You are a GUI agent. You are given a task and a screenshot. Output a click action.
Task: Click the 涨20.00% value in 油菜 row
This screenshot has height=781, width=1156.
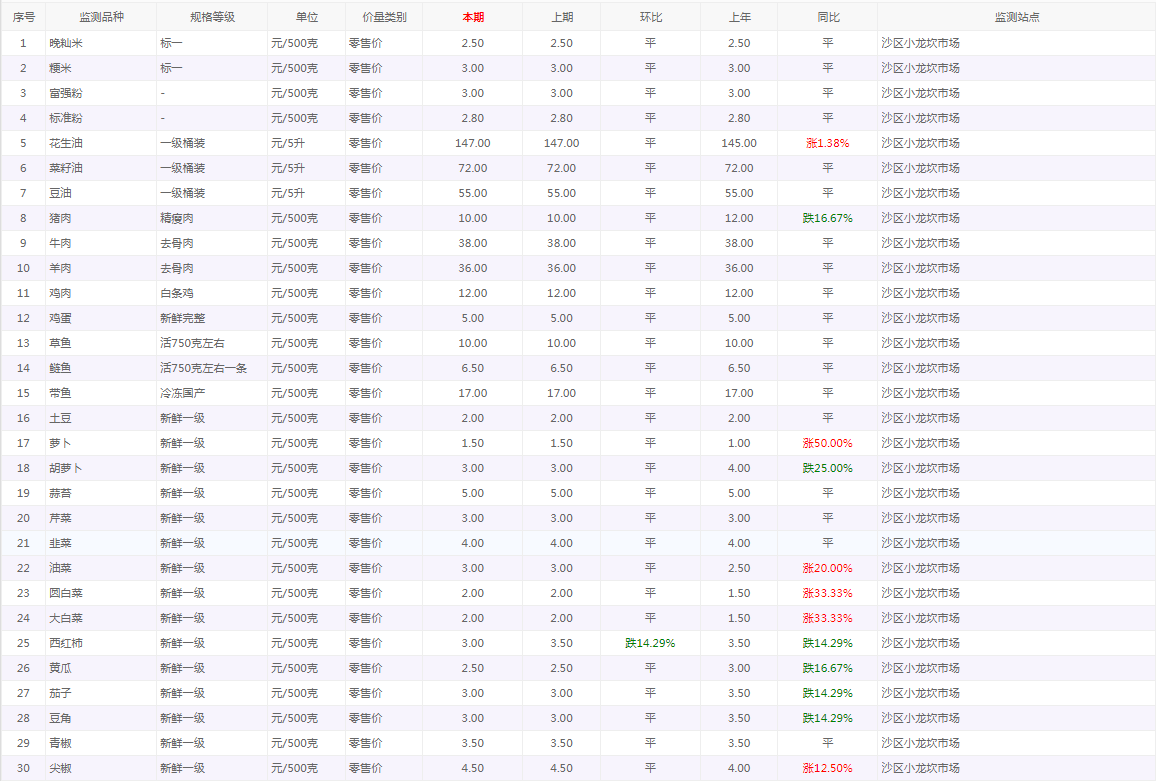tap(828, 569)
